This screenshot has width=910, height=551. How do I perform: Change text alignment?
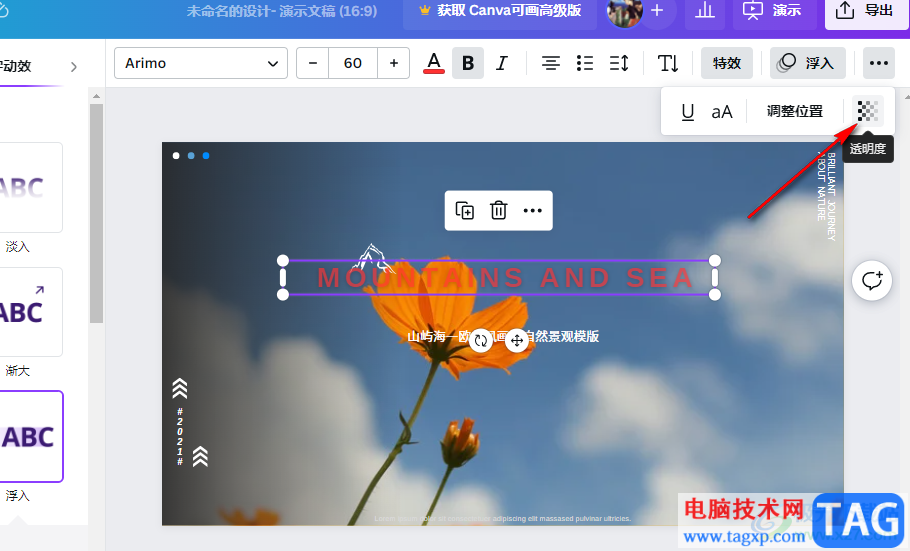[x=551, y=63]
